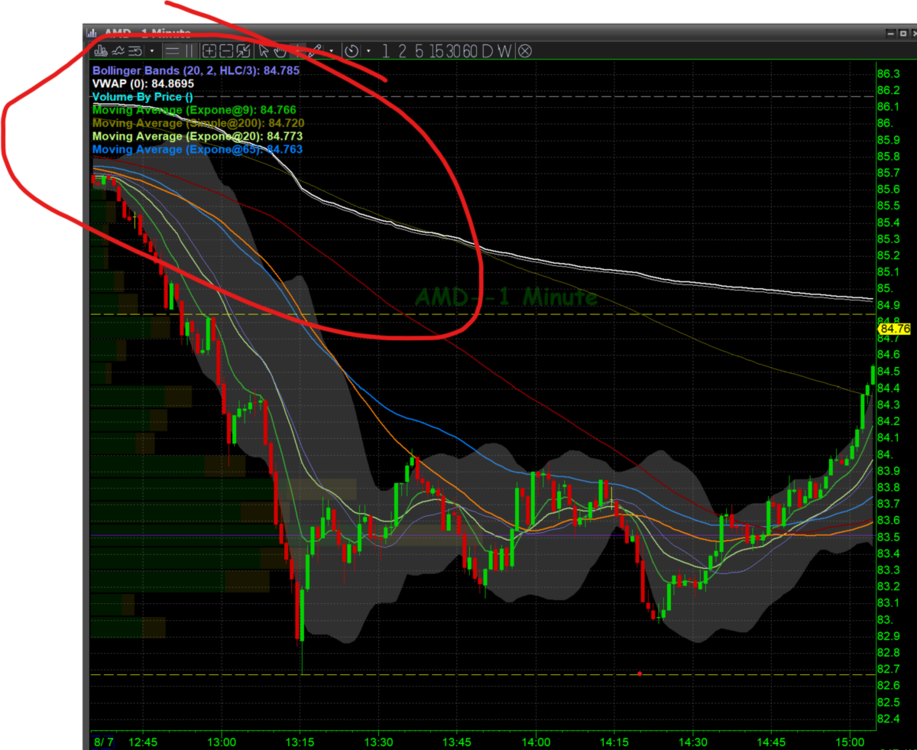Image resolution: width=917 pixels, height=750 pixels.
Task: Click the zoom out minus icon
Action: tap(227, 50)
